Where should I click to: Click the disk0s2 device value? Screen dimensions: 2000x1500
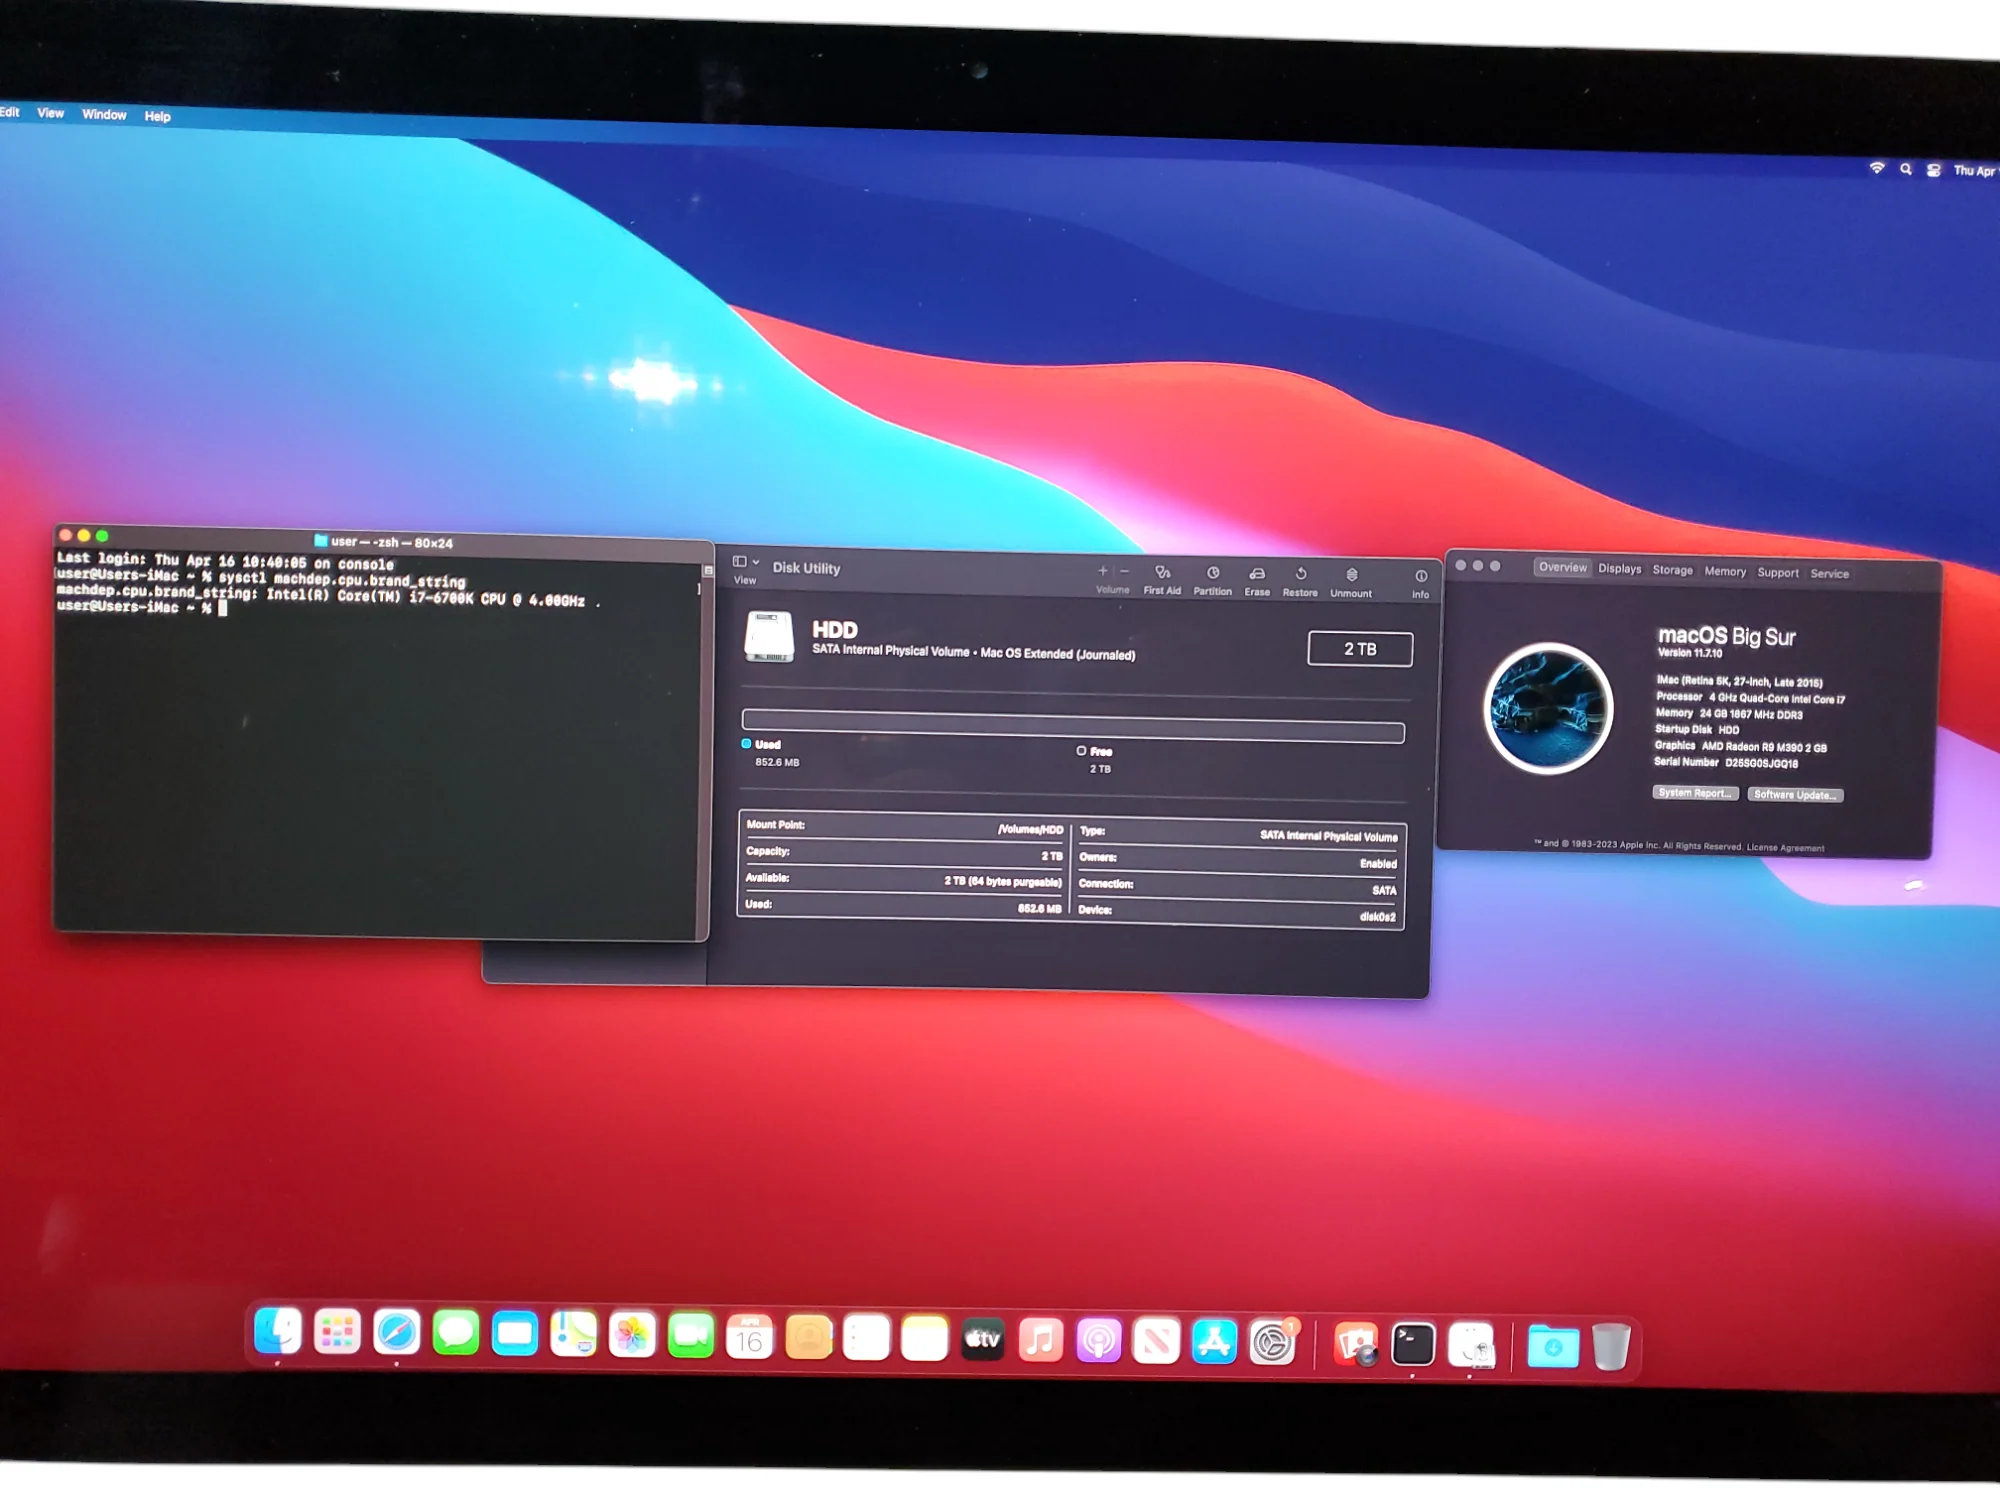[1378, 917]
